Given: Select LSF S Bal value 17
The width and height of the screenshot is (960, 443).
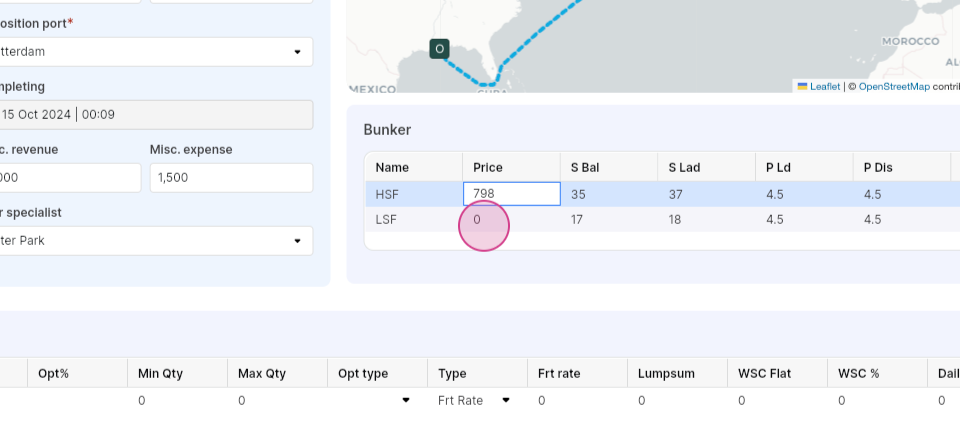Looking at the screenshot, I should pyautogui.click(x=609, y=220).
